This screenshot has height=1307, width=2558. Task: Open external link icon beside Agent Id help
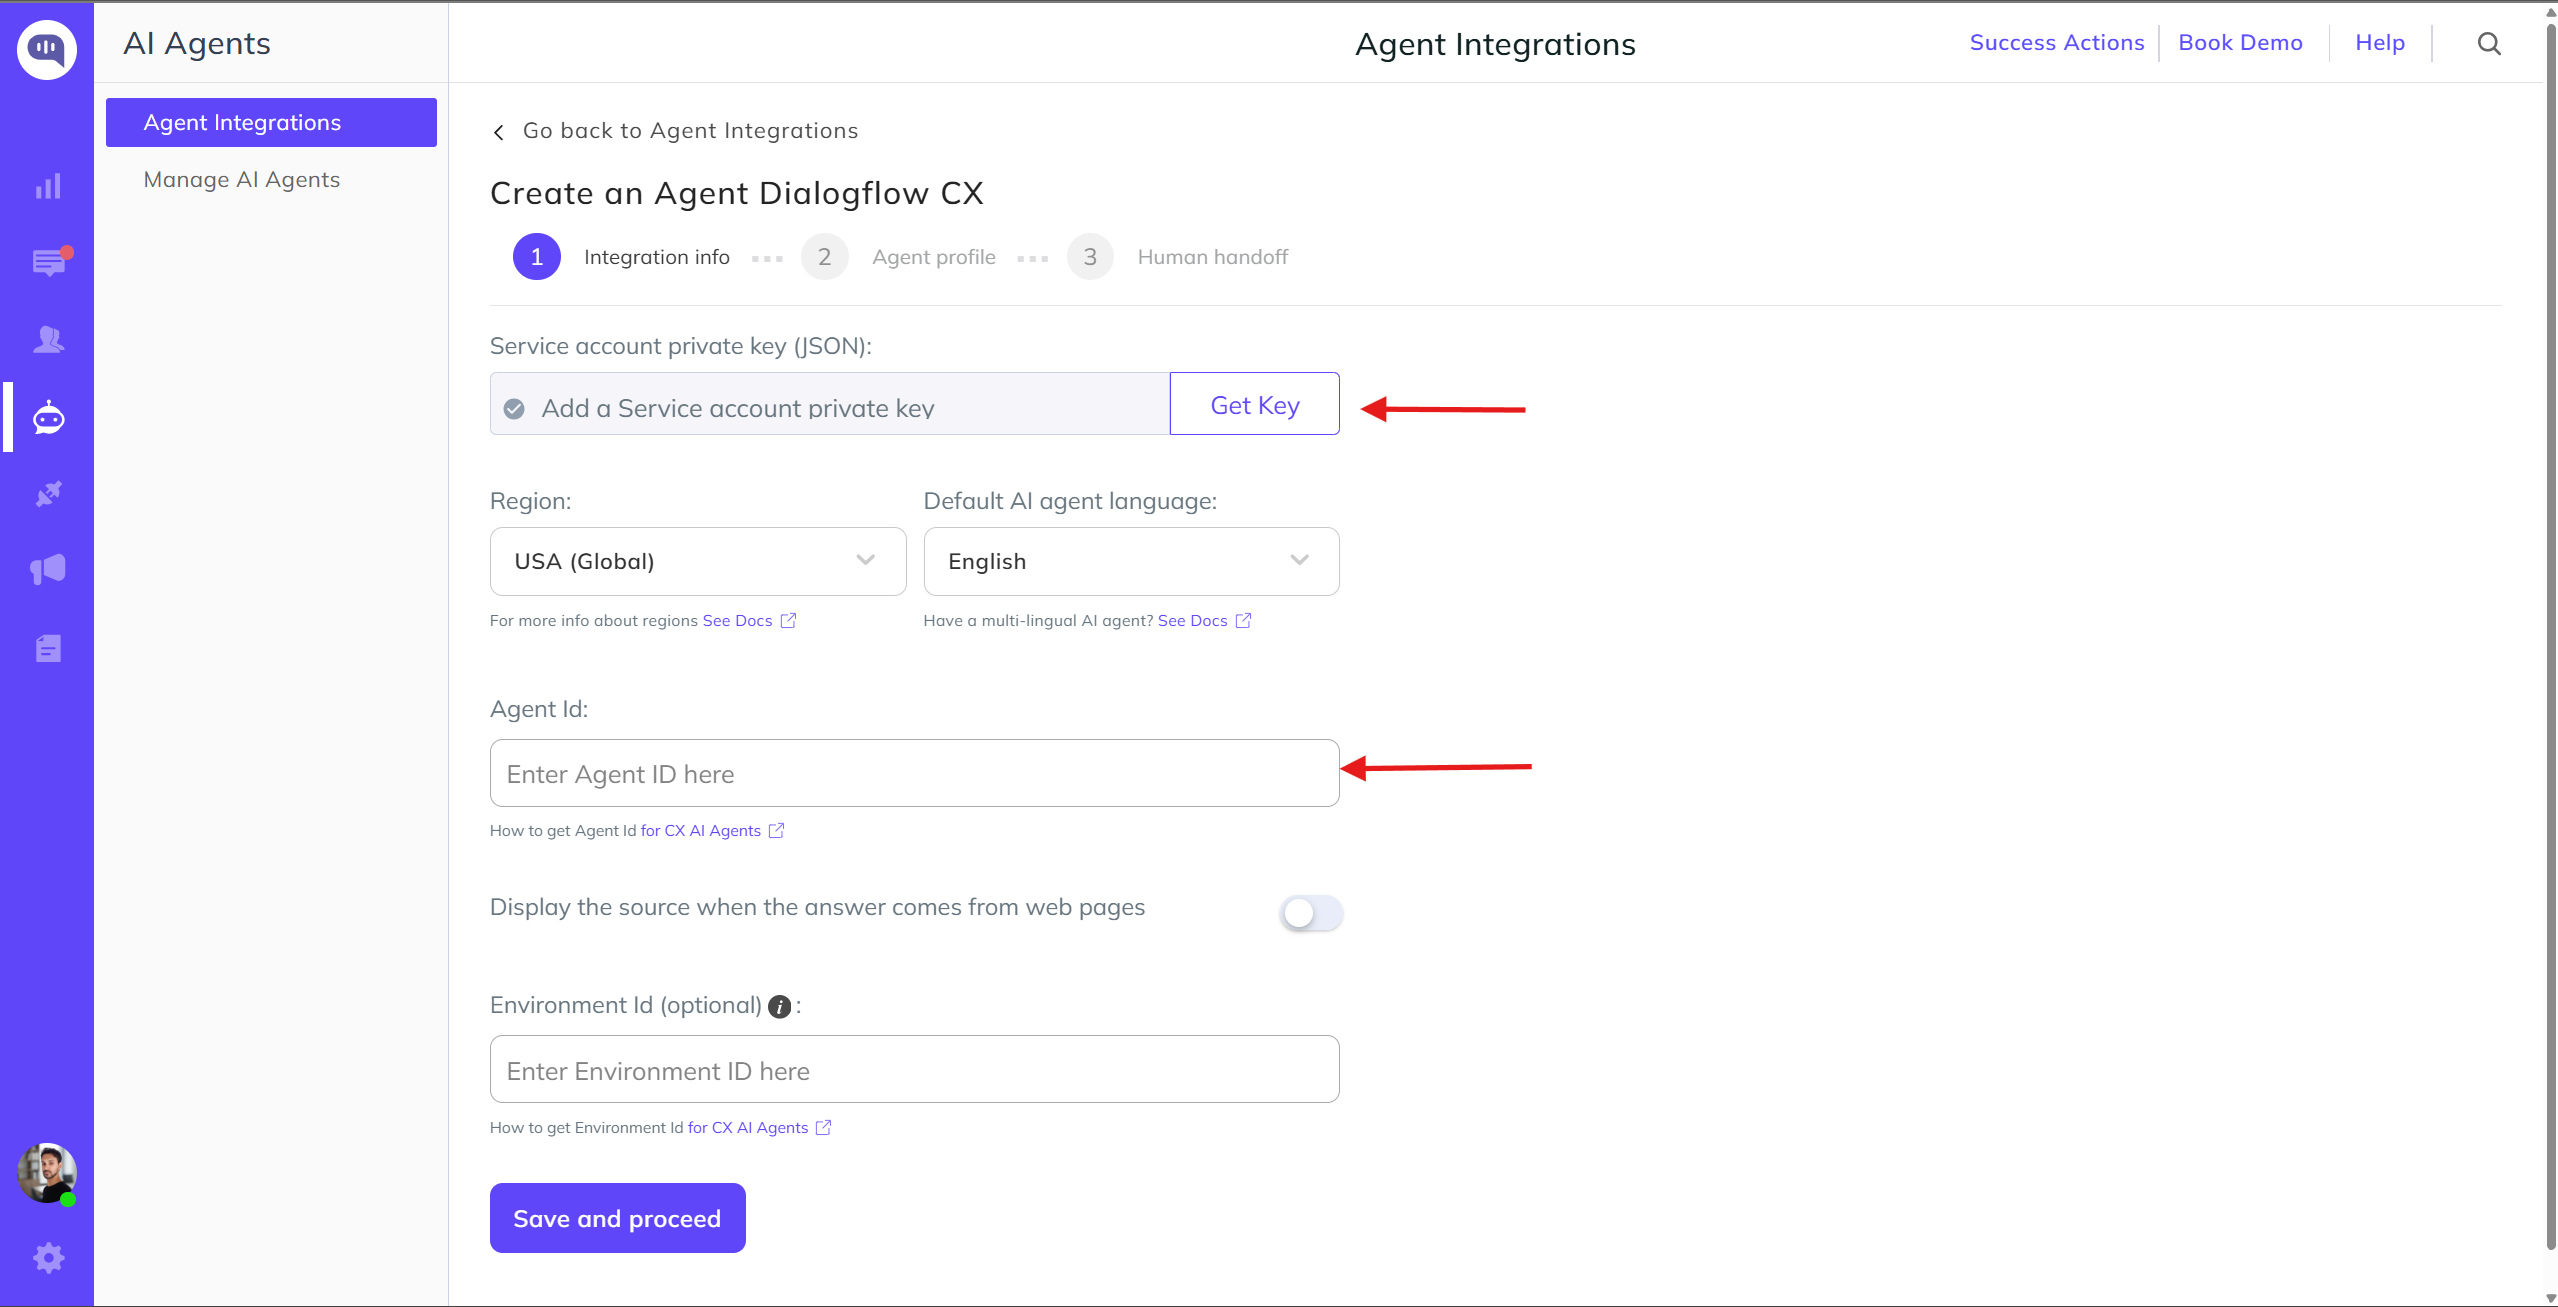(x=776, y=830)
